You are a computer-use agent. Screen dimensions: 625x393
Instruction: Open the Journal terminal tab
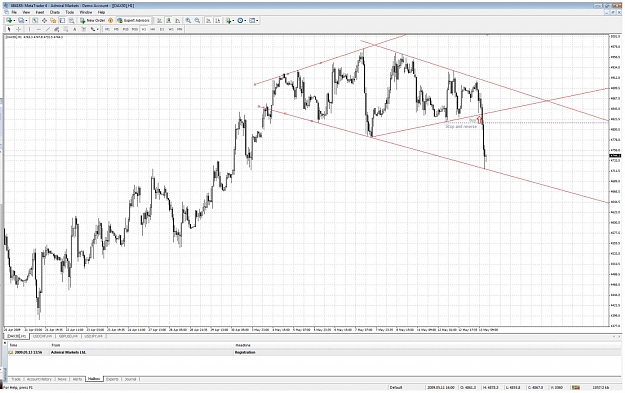pos(130,379)
